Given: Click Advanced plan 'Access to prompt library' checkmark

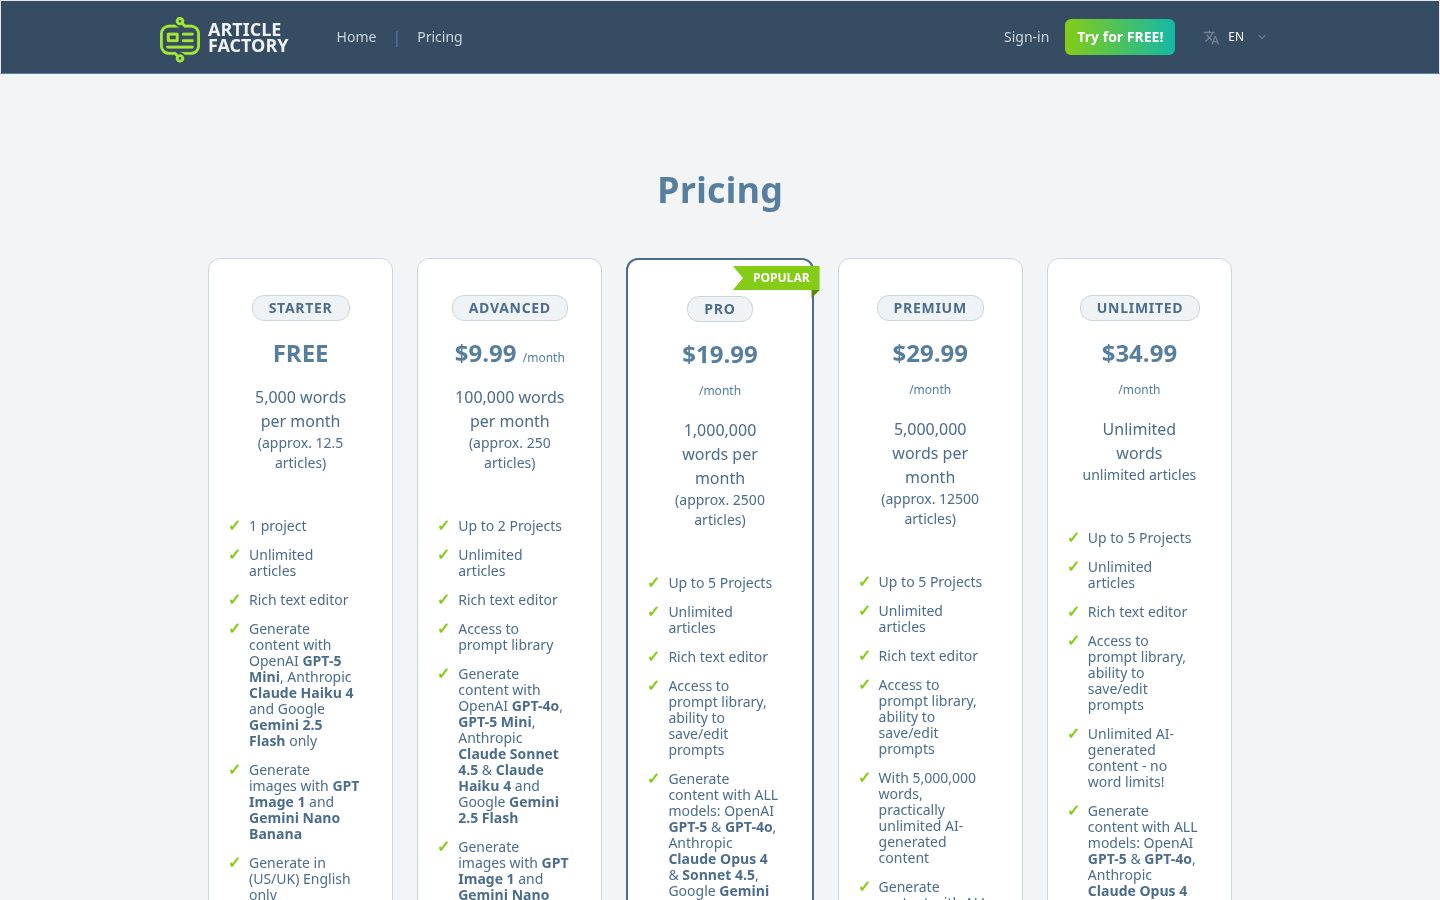Looking at the screenshot, I should [443, 629].
